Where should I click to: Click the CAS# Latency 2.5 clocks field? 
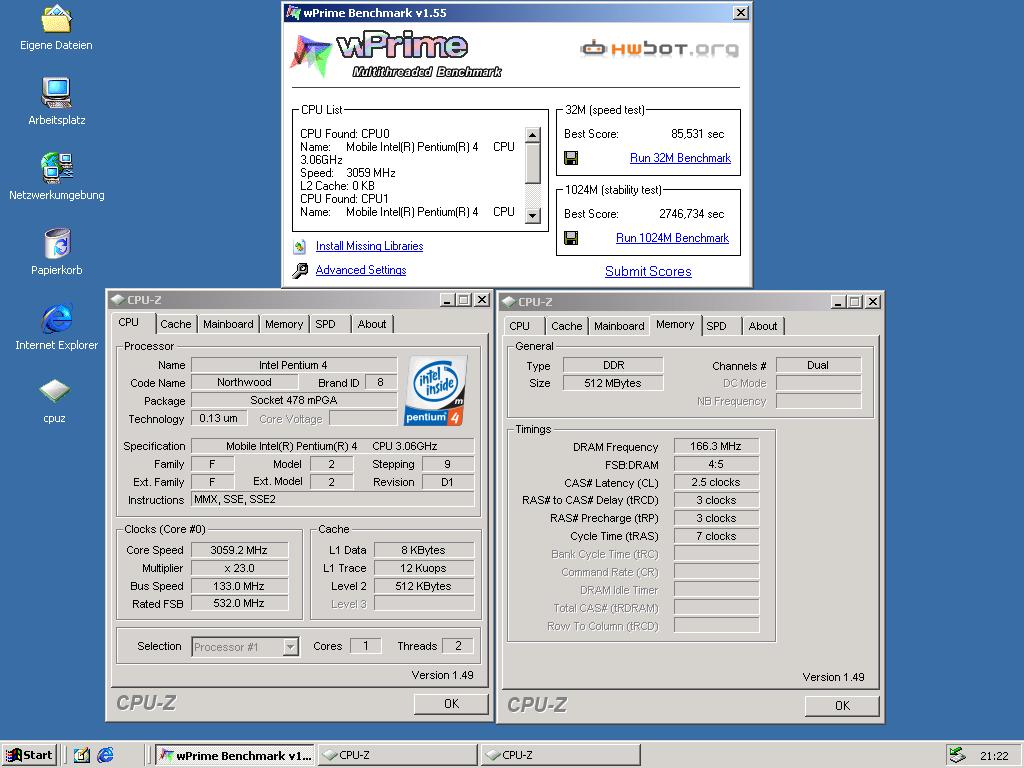point(716,483)
